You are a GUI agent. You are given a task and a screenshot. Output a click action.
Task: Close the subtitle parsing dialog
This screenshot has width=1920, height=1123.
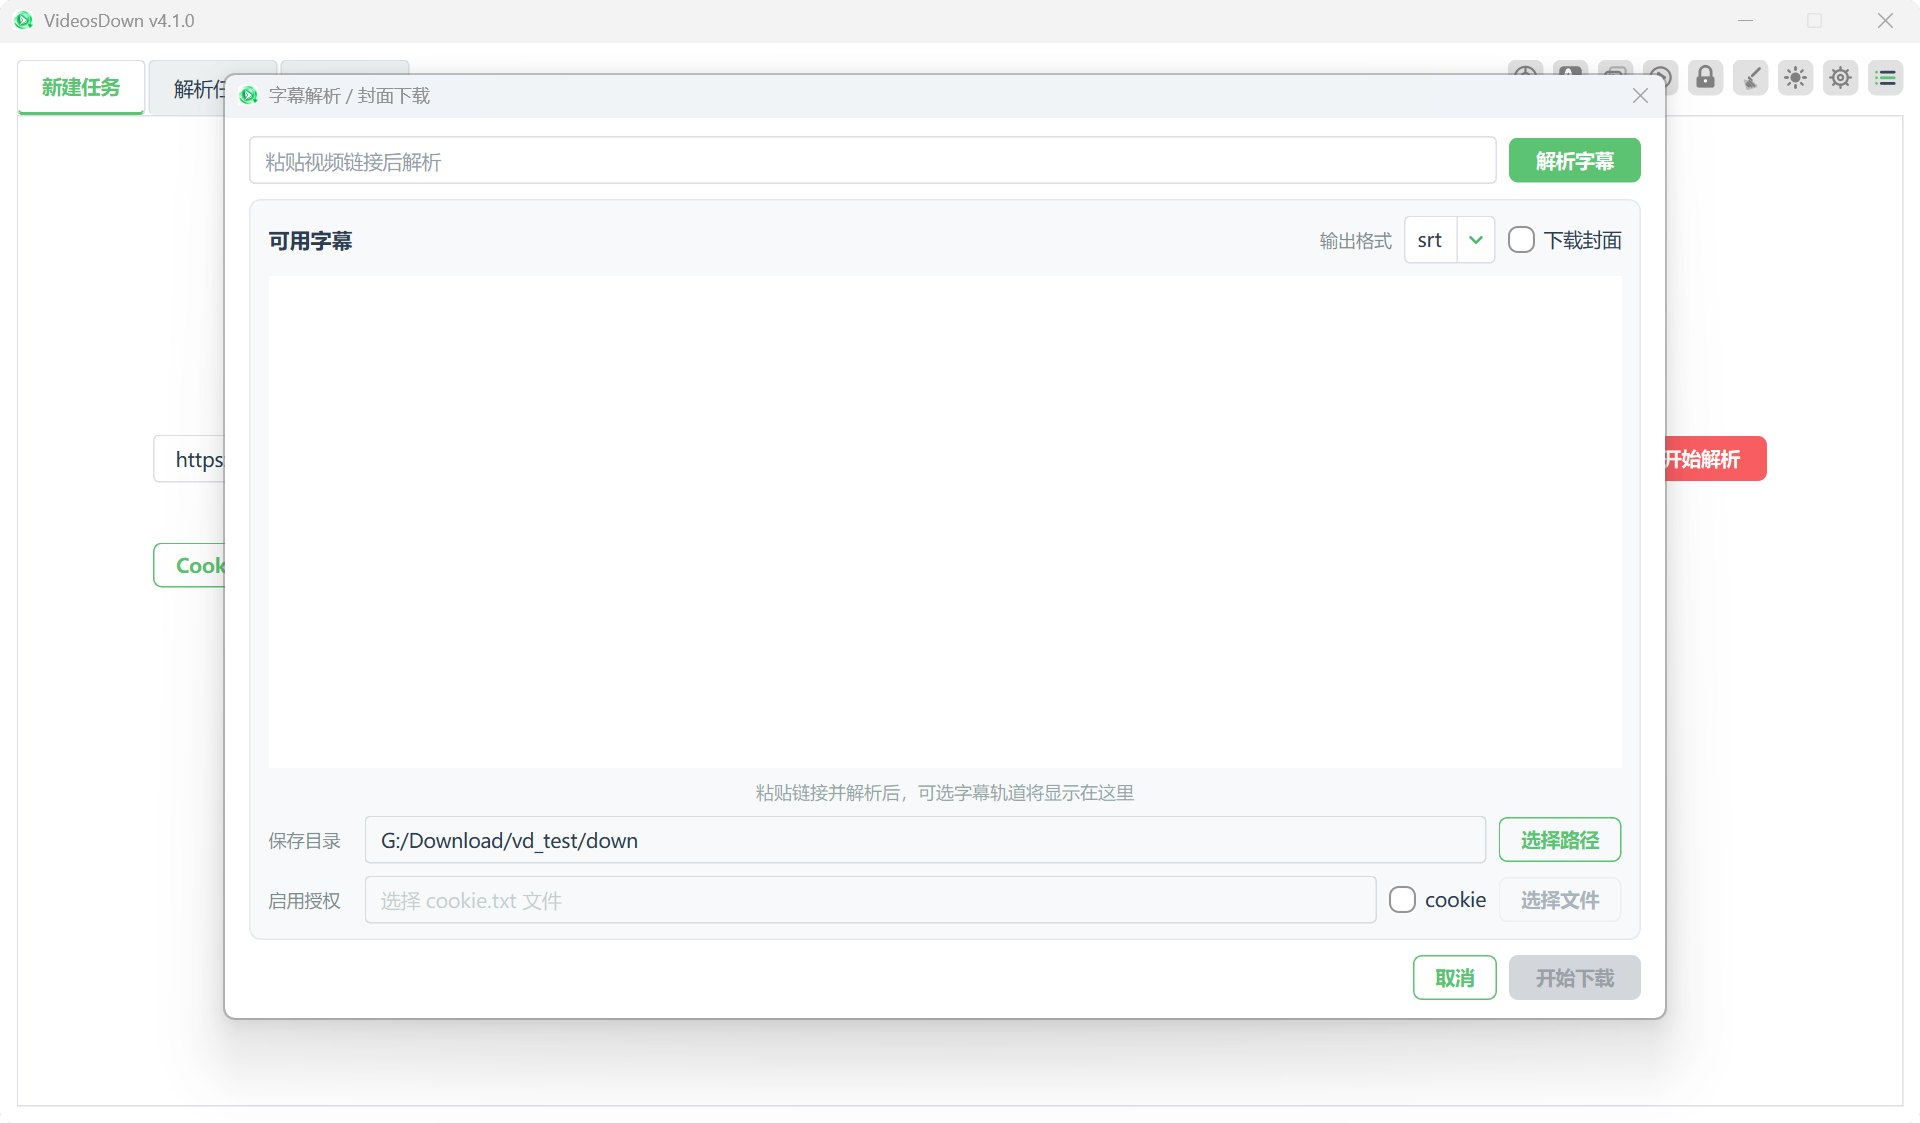point(1640,96)
